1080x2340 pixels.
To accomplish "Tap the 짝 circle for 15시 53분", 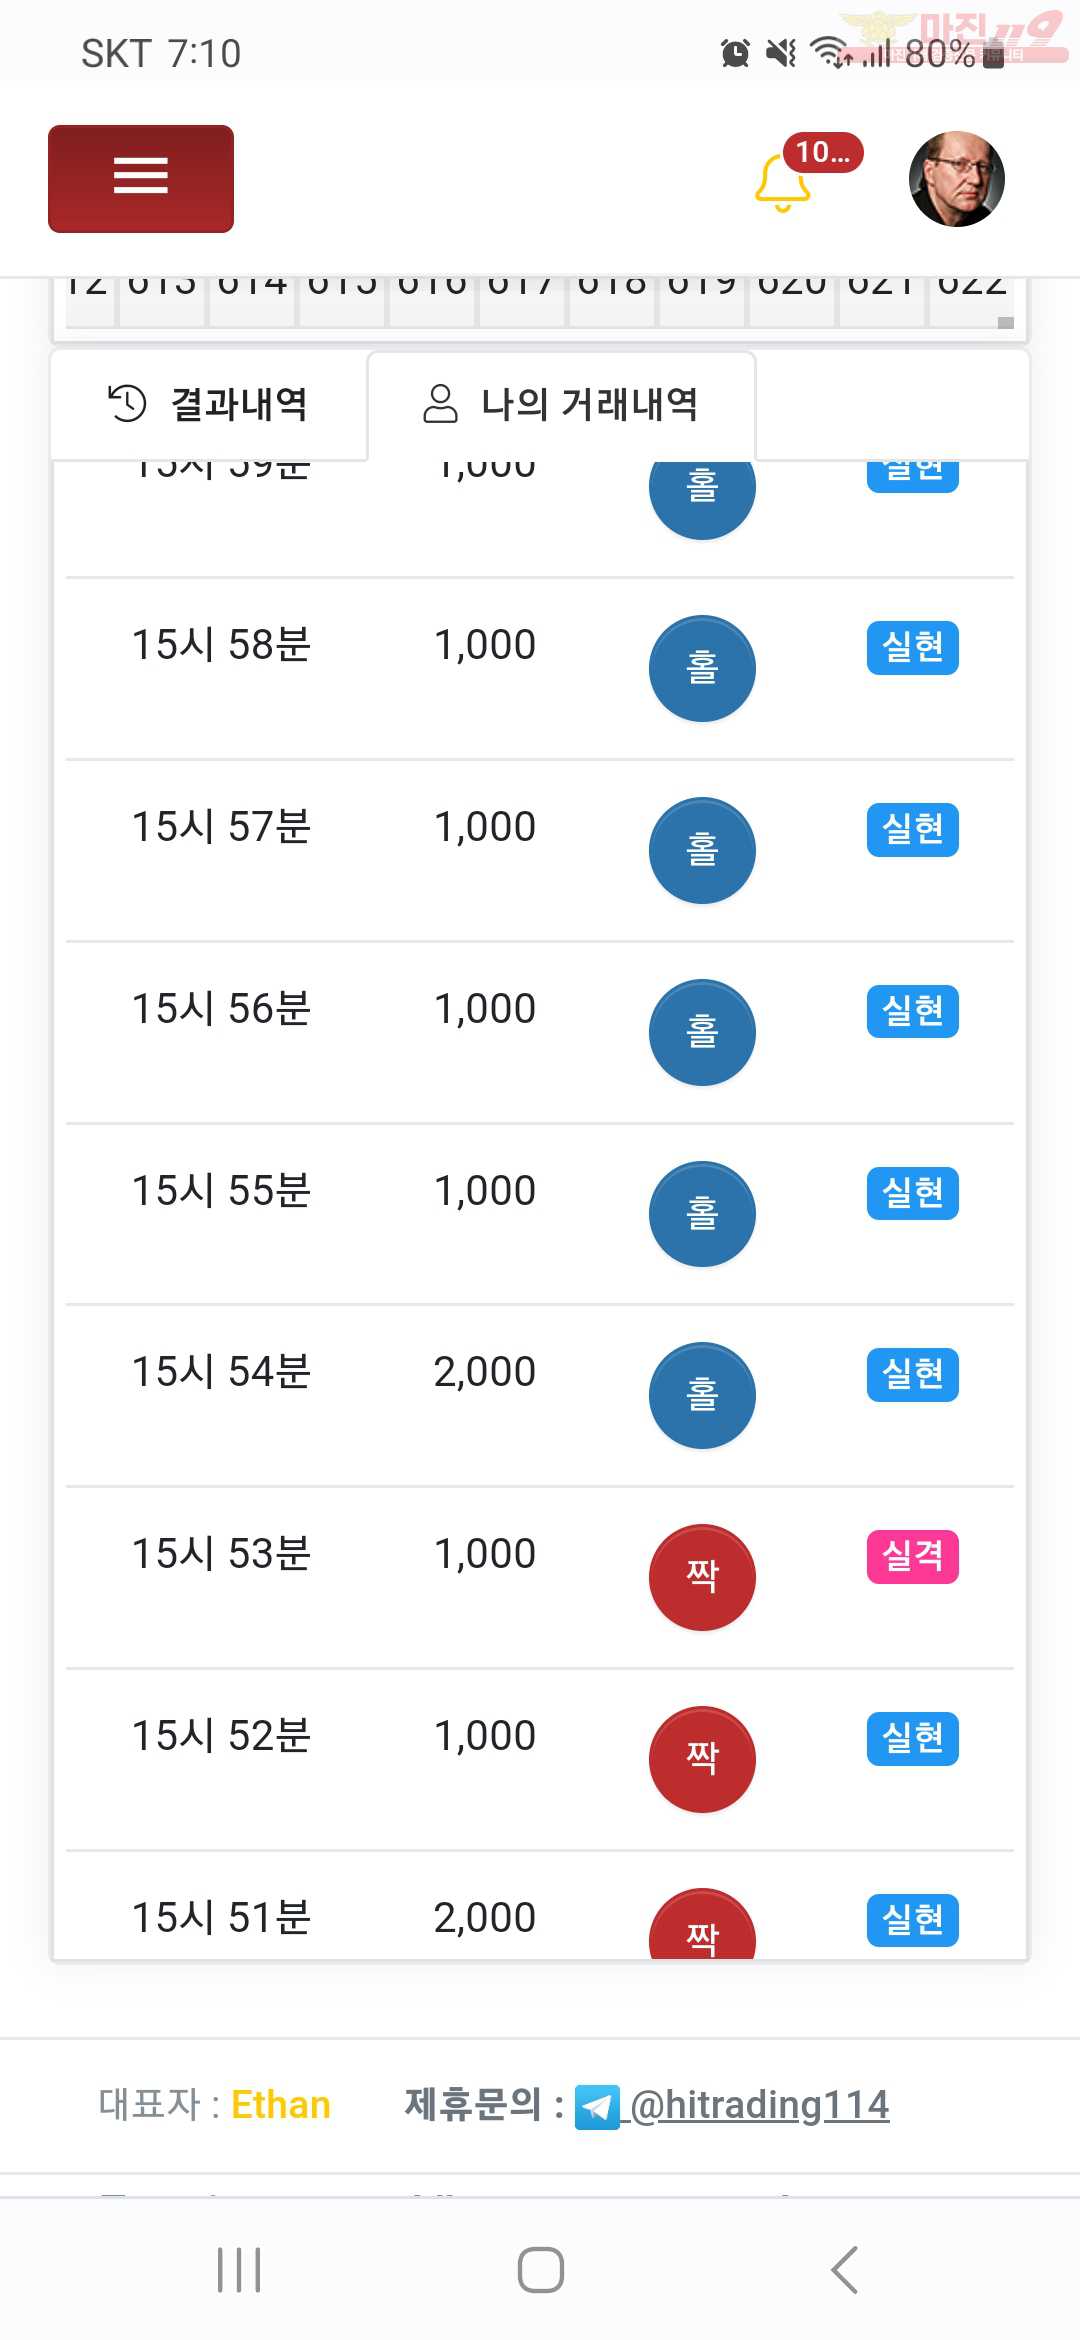I will (x=702, y=1577).
